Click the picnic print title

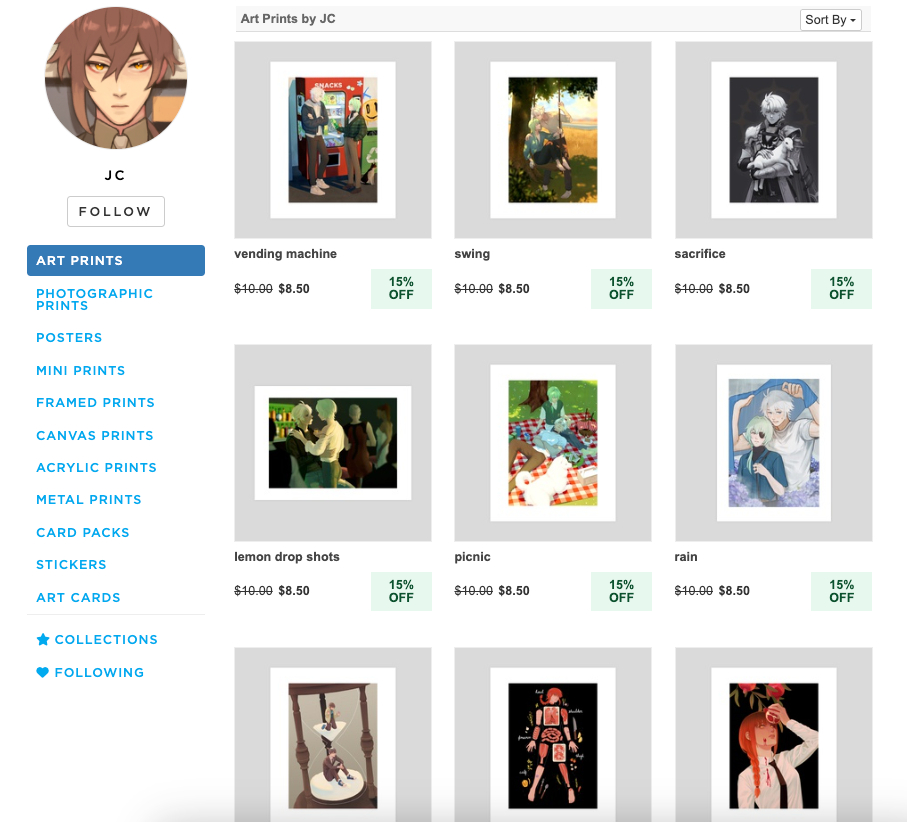click(x=472, y=556)
